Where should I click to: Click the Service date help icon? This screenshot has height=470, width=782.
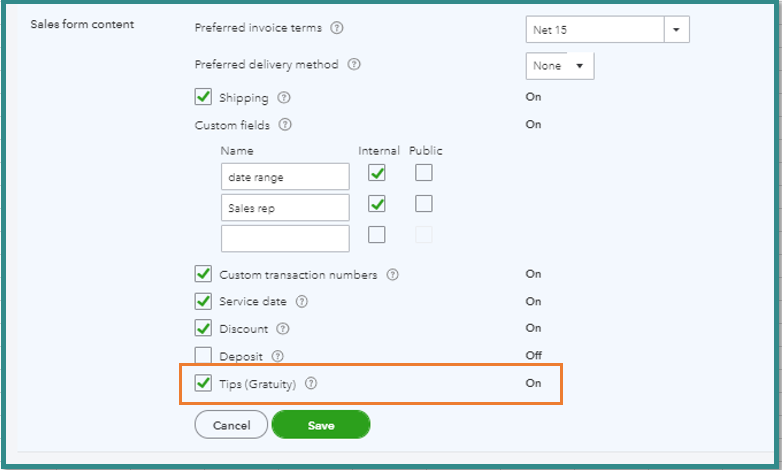302,301
